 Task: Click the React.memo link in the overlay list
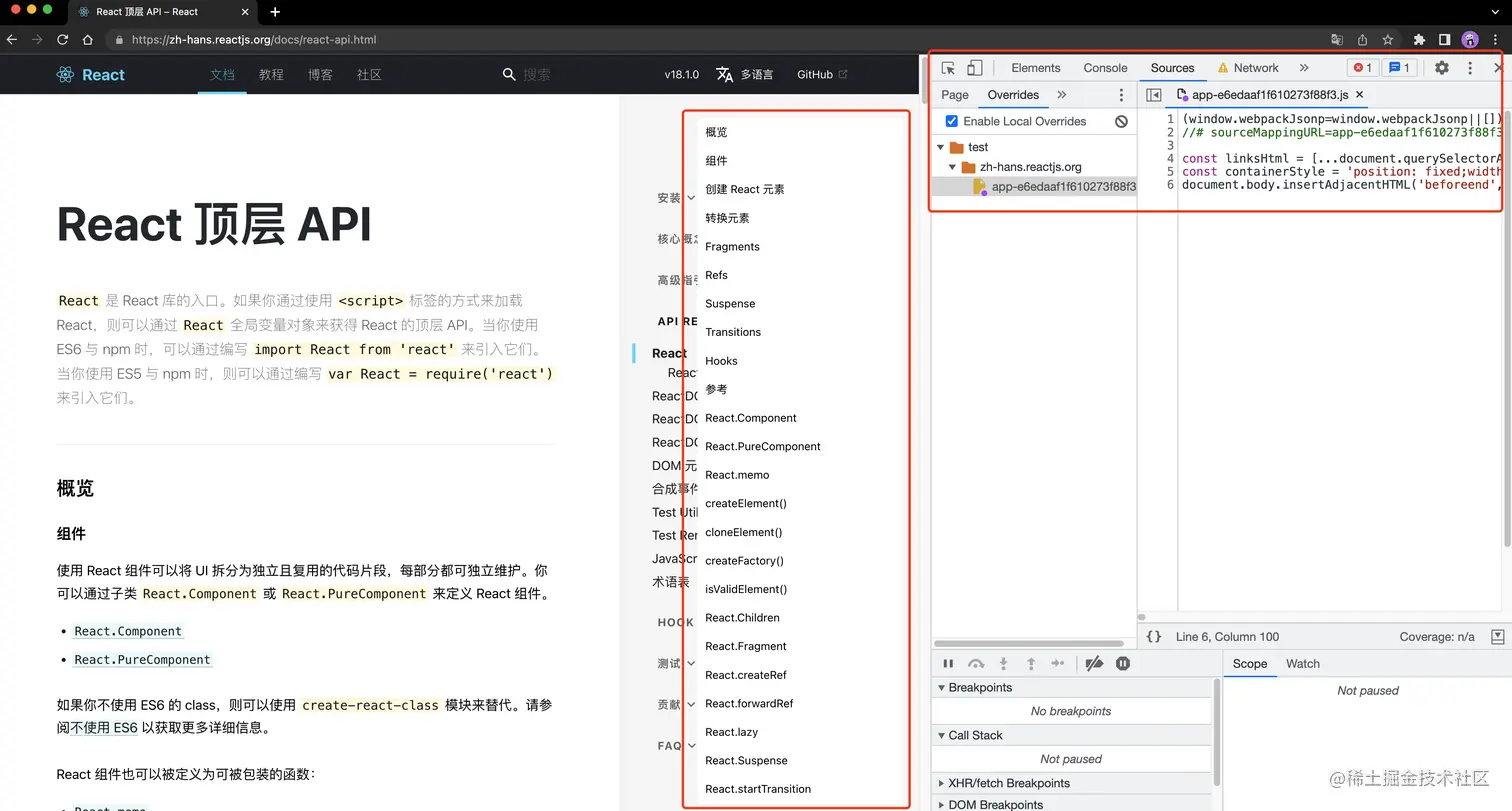click(x=737, y=475)
